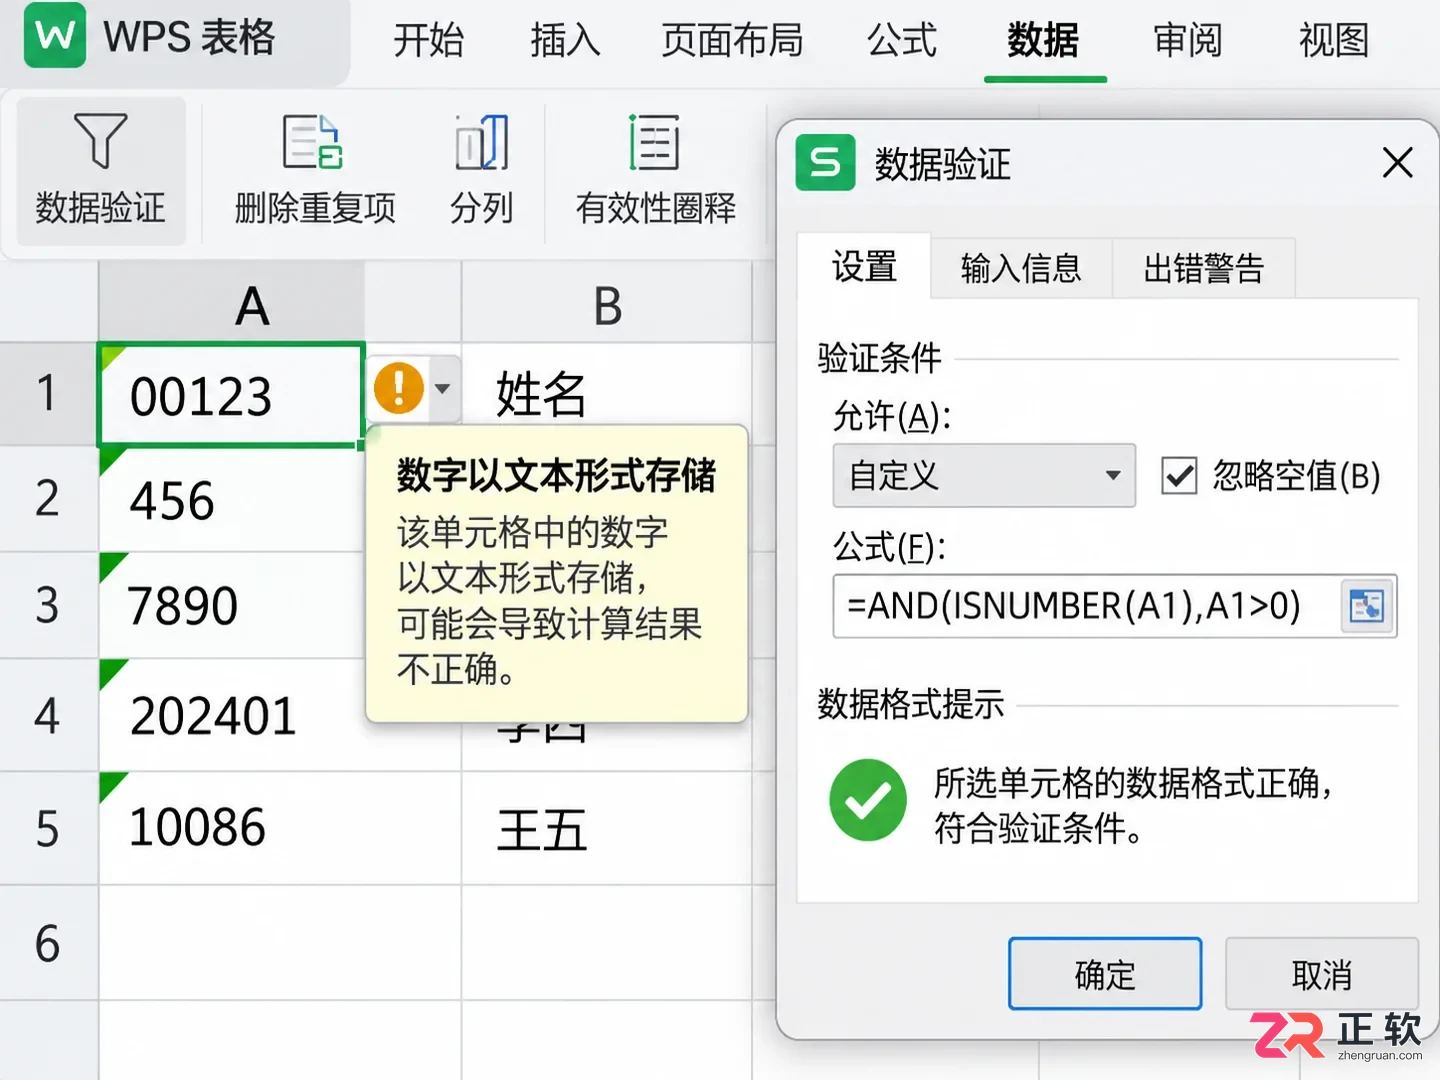Click the 分列 split columns icon
1440x1080 pixels.
tap(481, 142)
